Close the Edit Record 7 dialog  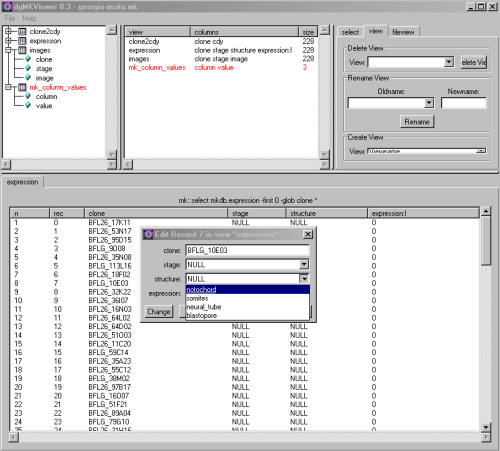pyautogui.click(x=308, y=234)
